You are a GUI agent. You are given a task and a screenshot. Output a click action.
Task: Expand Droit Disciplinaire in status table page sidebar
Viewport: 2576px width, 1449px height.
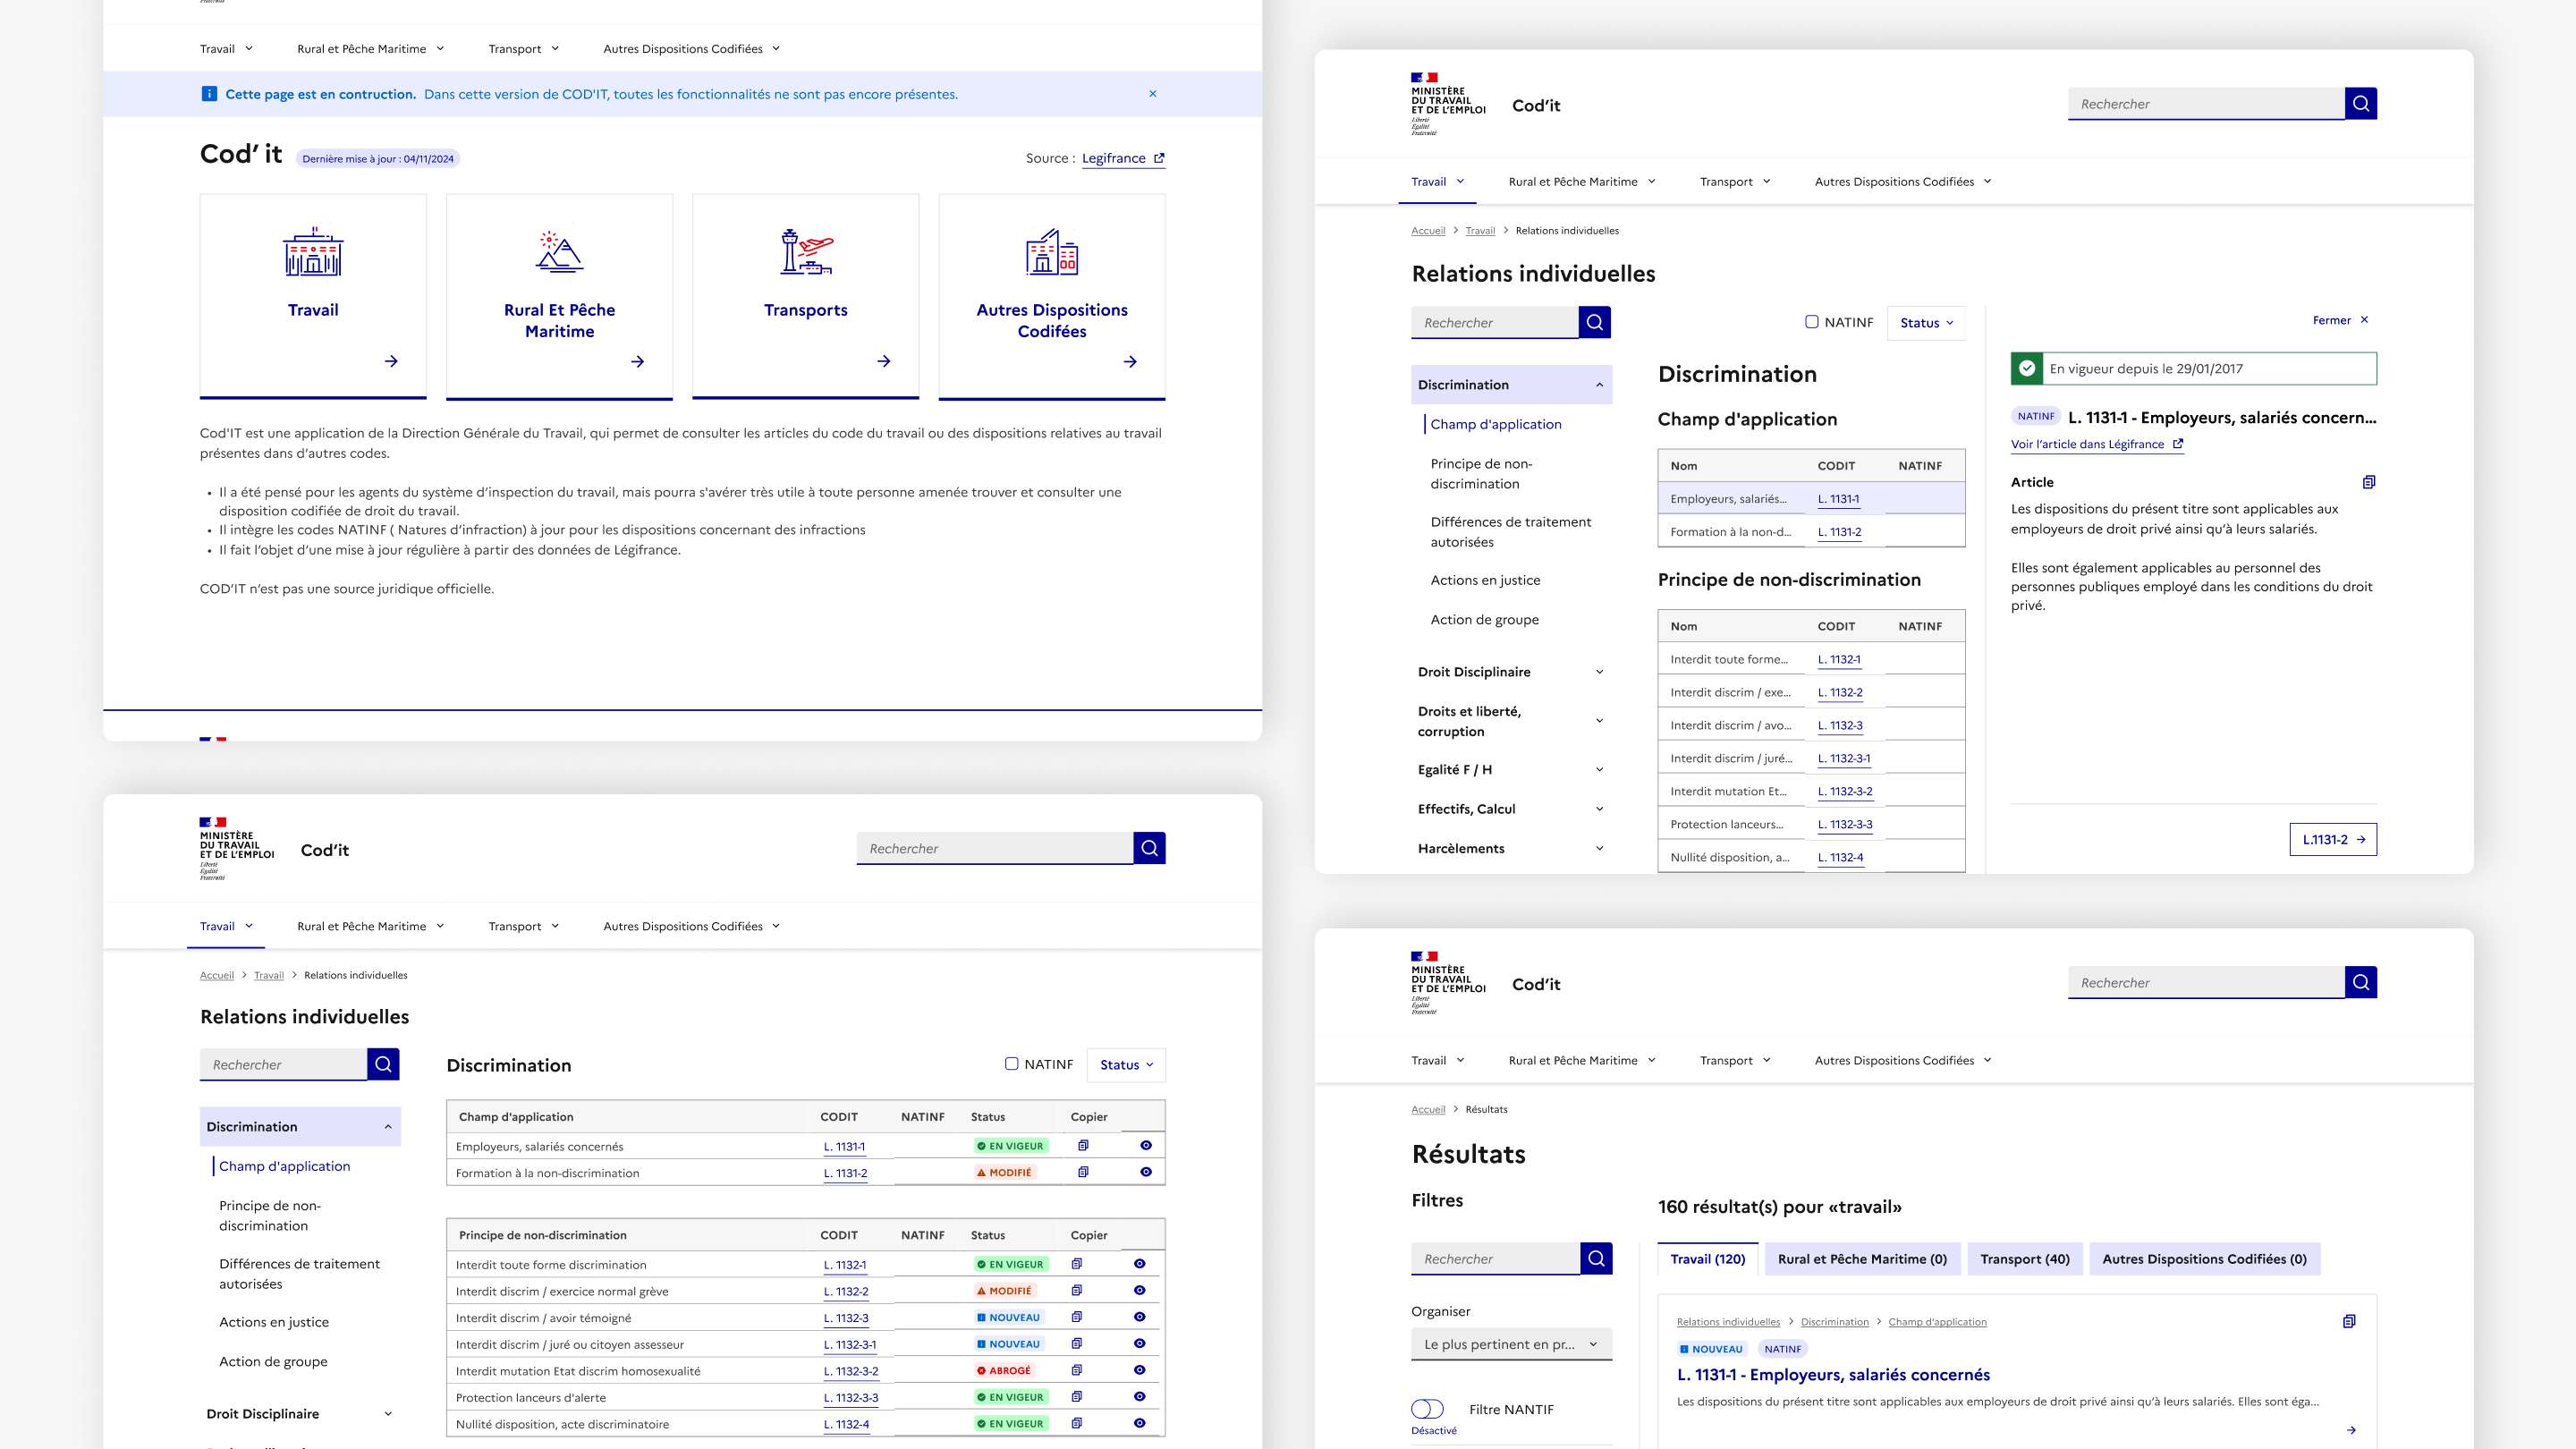click(300, 1414)
